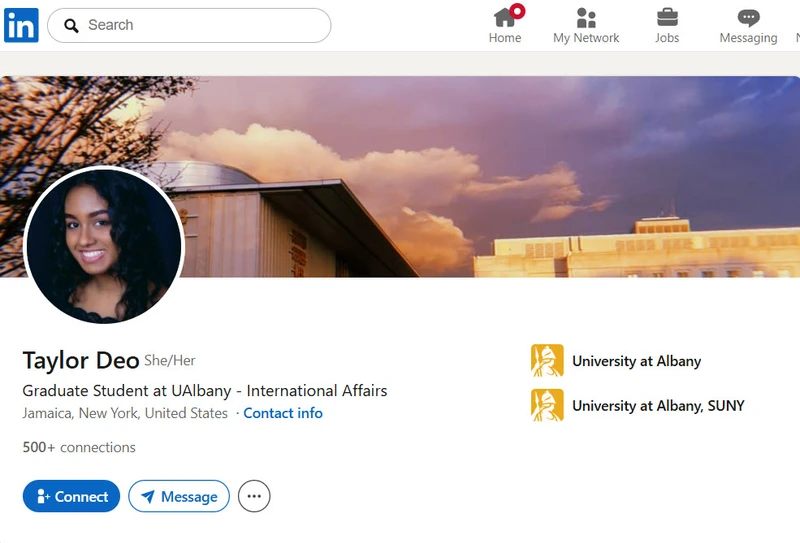Open the Jobs tab

coord(667,26)
